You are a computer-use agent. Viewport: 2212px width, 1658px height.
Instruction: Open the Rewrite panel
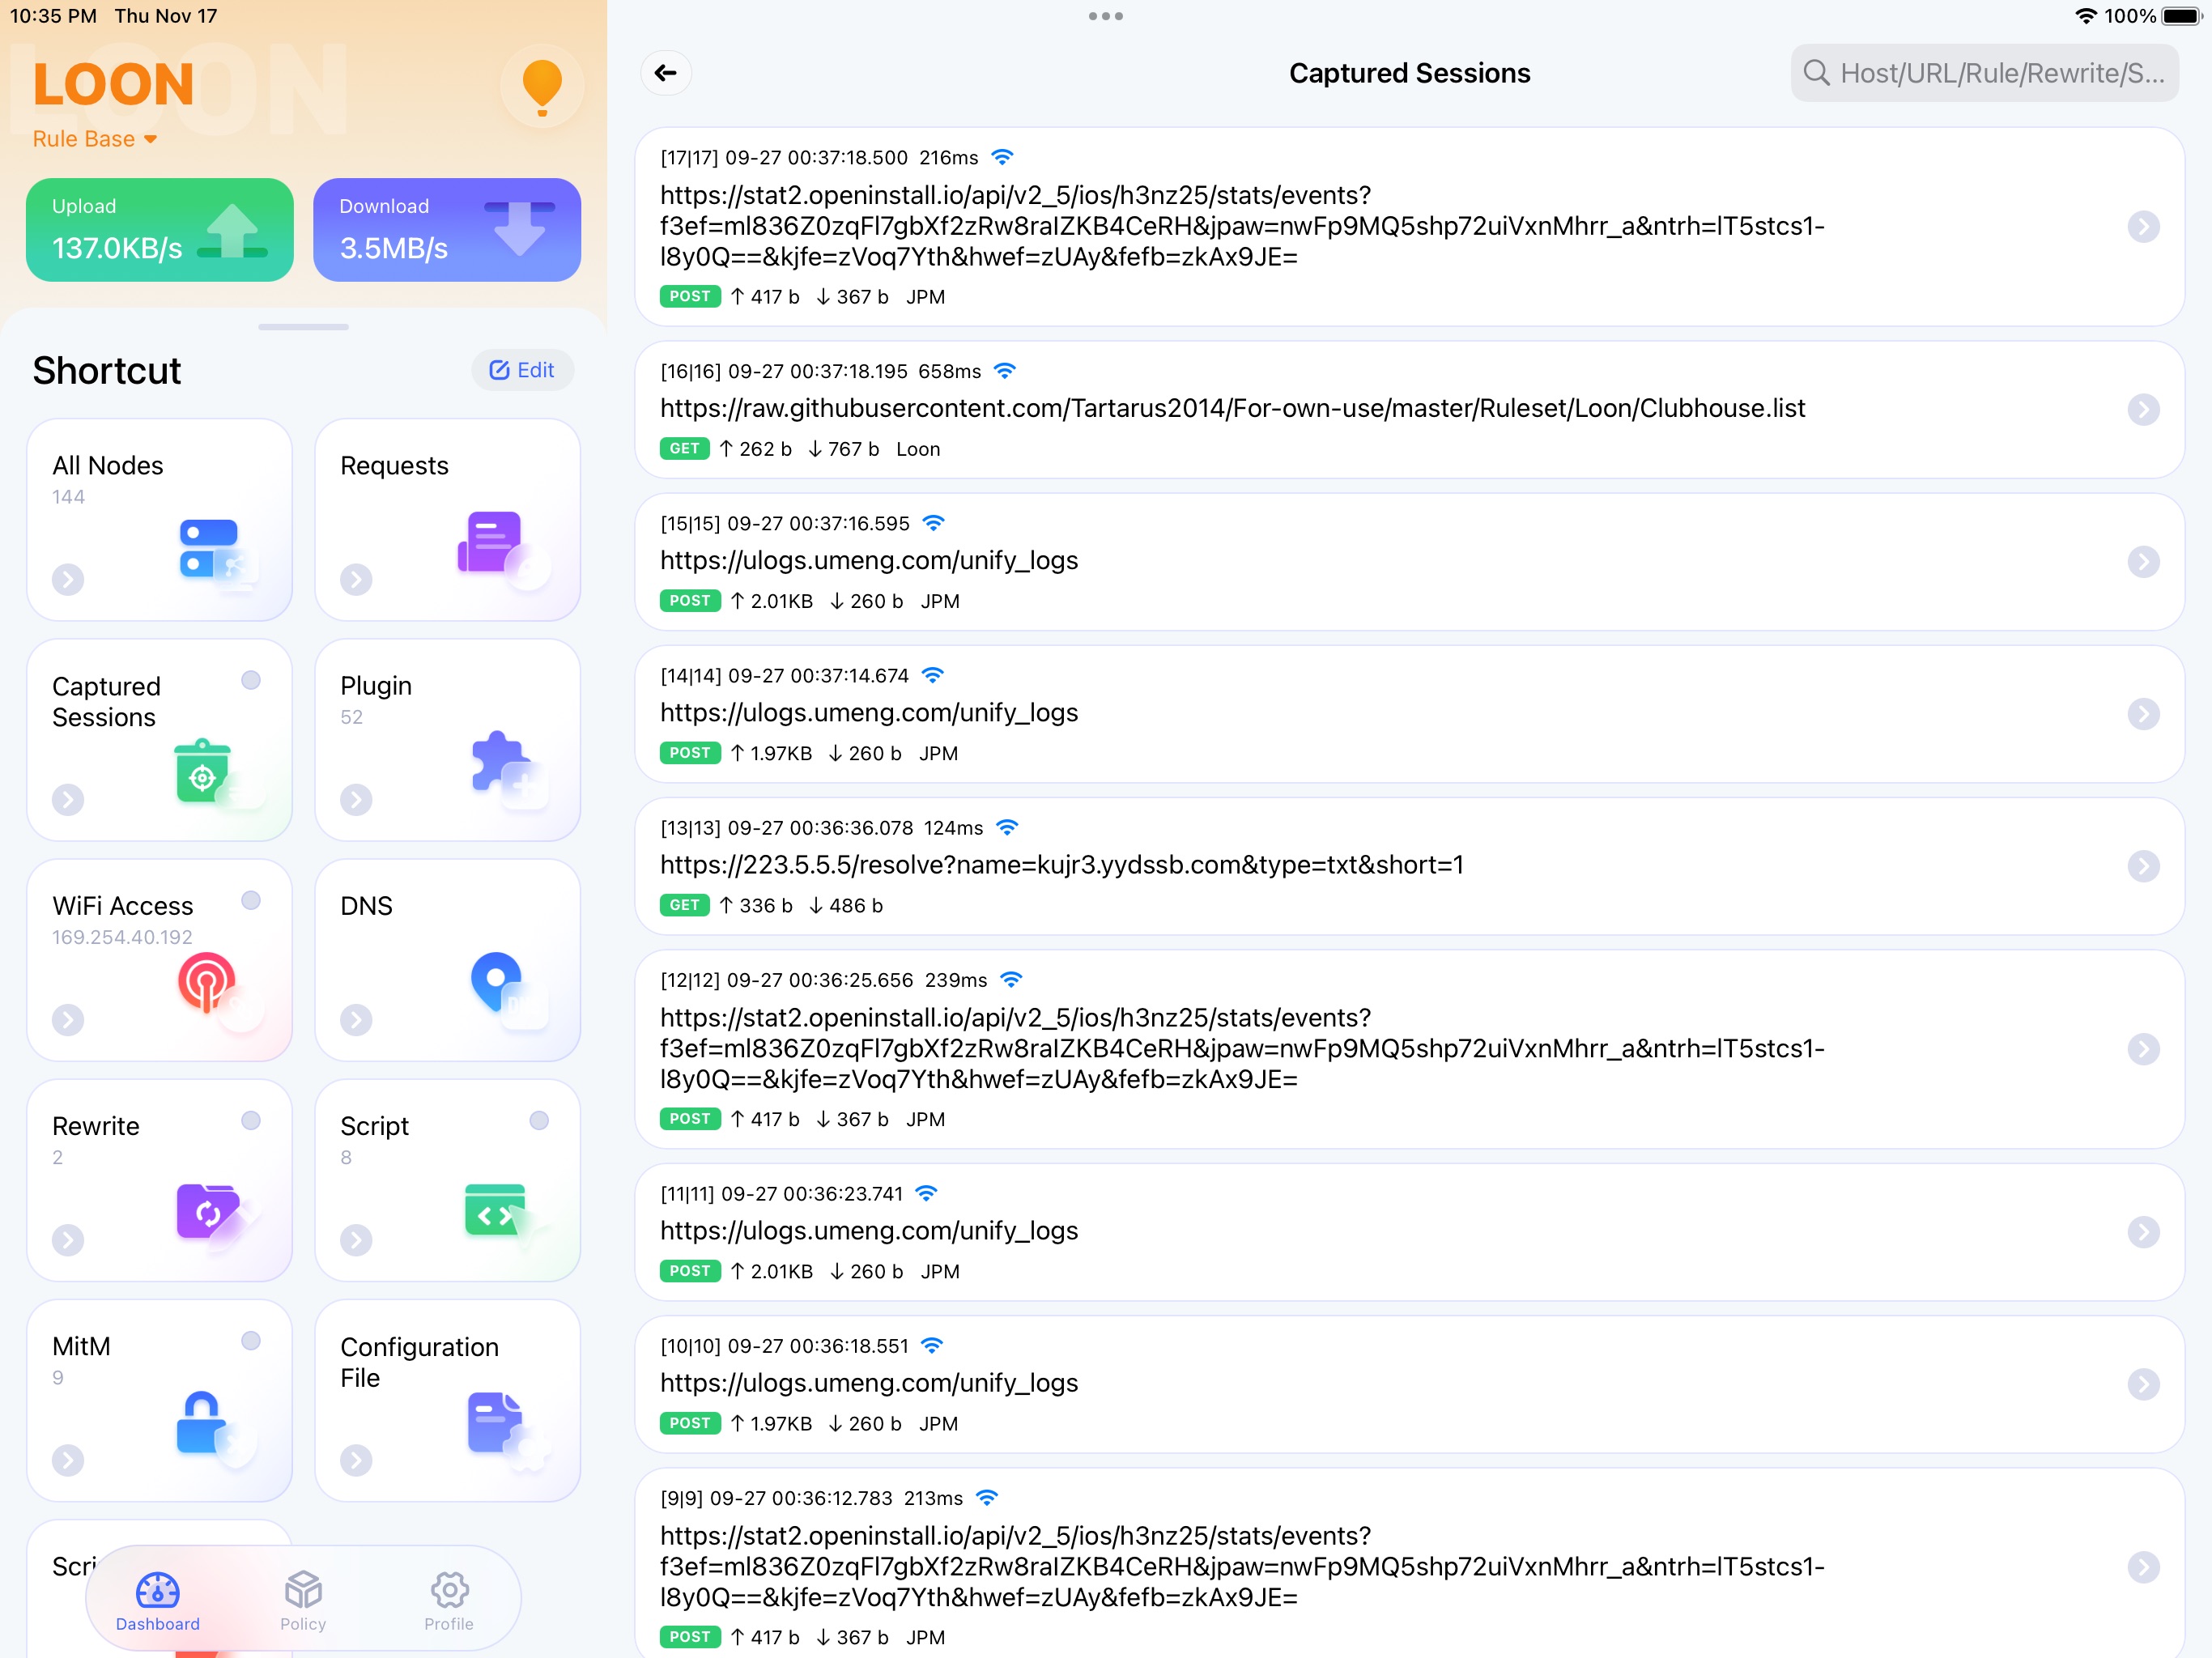tap(159, 1183)
